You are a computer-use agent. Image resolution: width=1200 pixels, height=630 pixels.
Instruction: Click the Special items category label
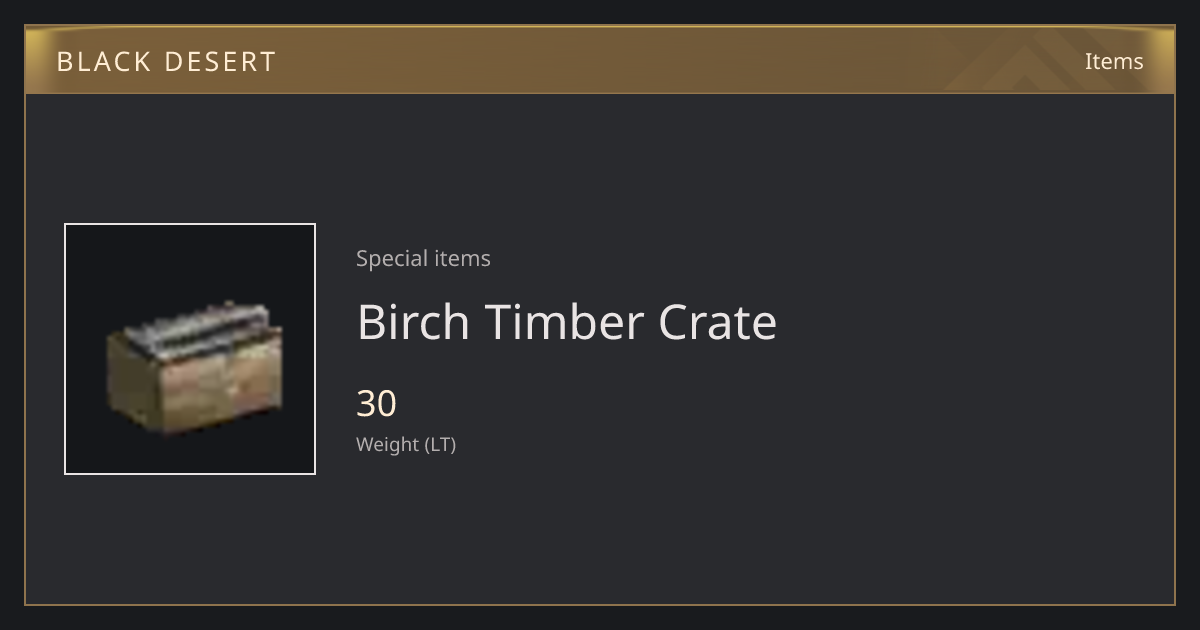click(423, 258)
